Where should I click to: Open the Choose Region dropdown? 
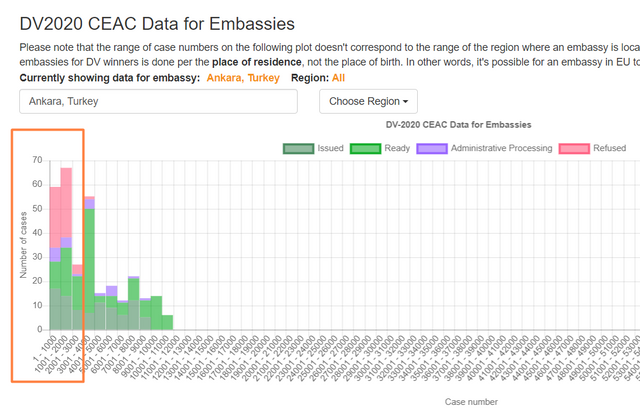(368, 101)
